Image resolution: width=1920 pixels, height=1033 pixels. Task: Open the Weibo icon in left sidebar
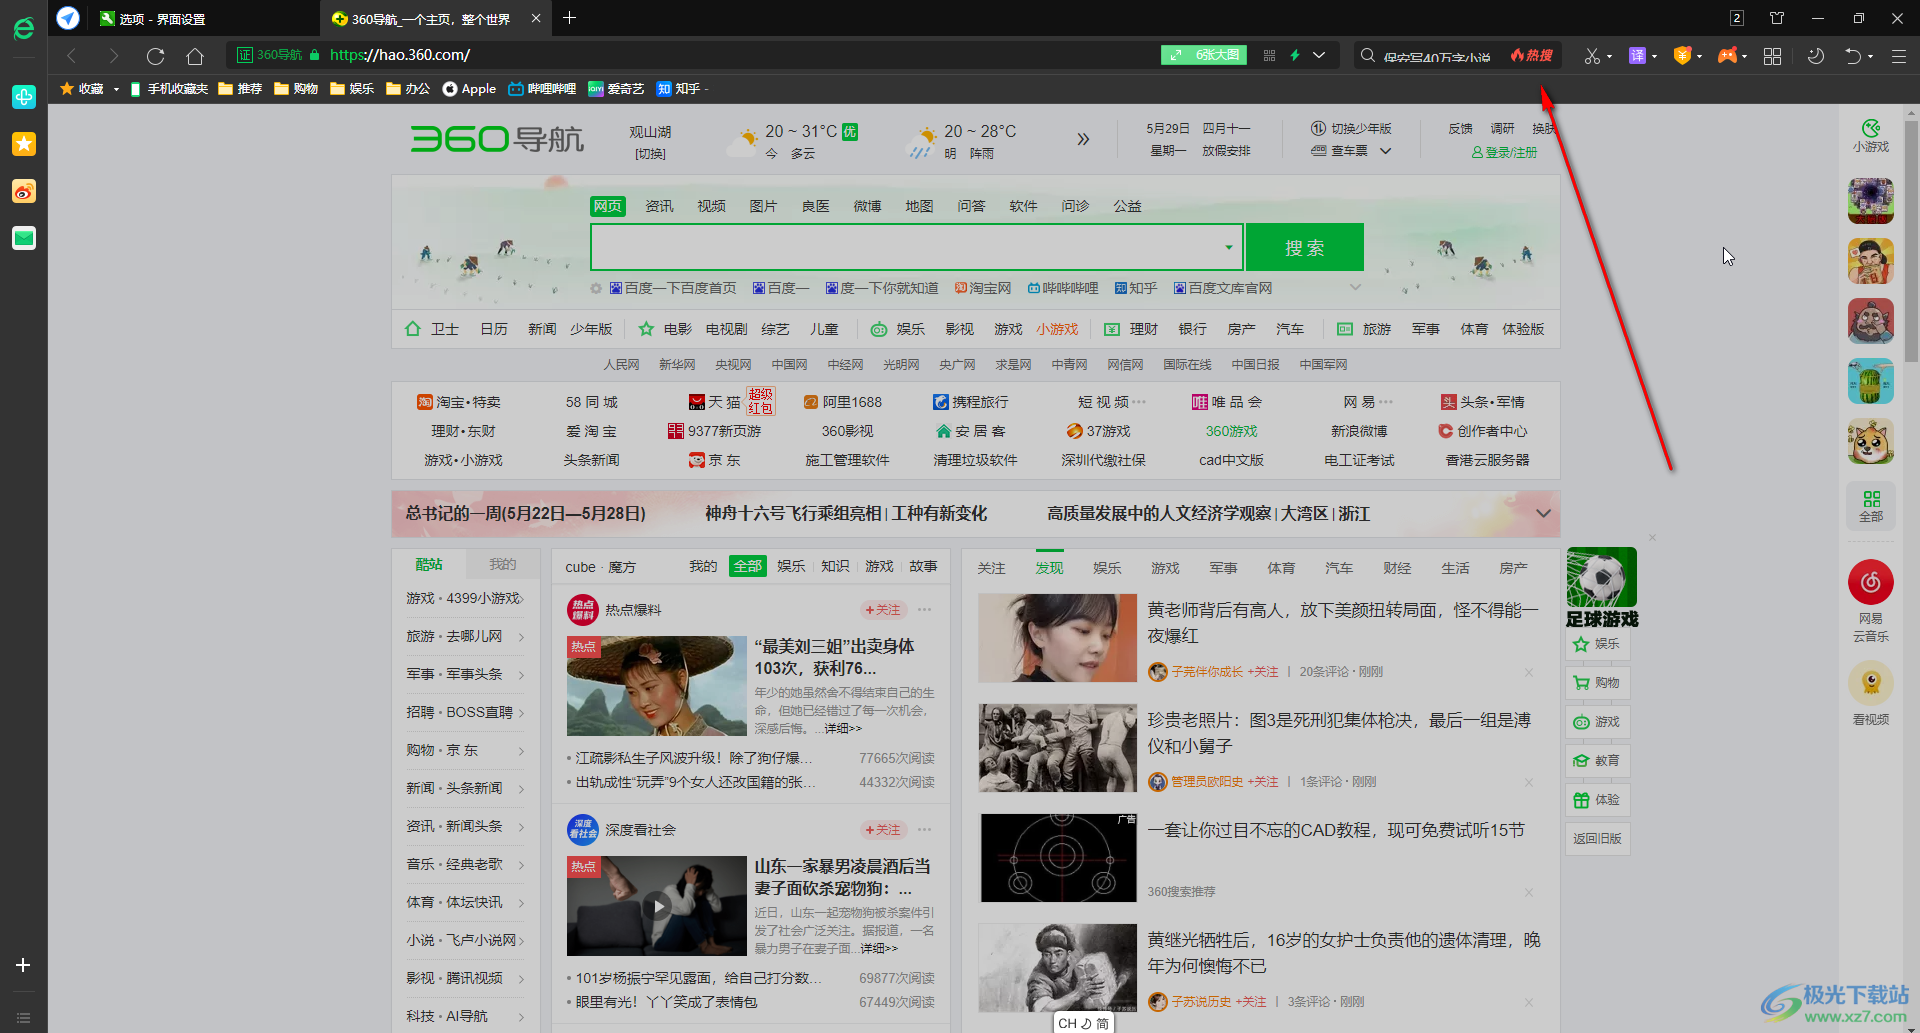pyautogui.click(x=24, y=191)
